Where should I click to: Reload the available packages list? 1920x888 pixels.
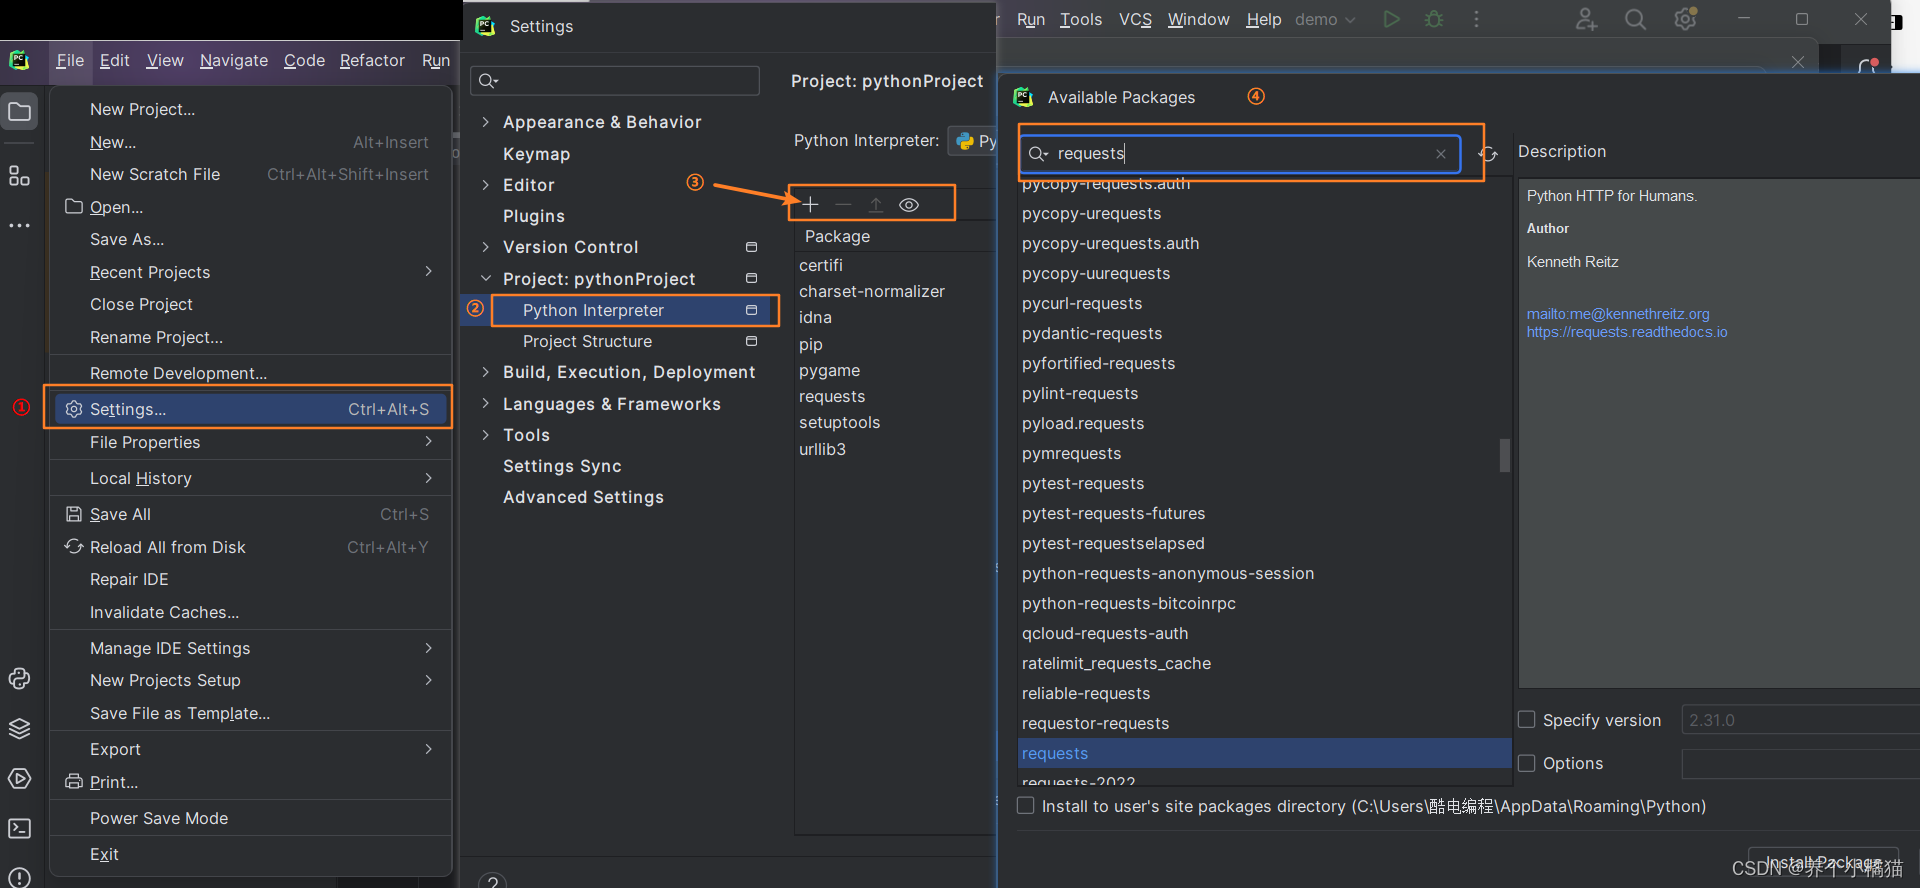pyautogui.click(x=1488, y=154)
